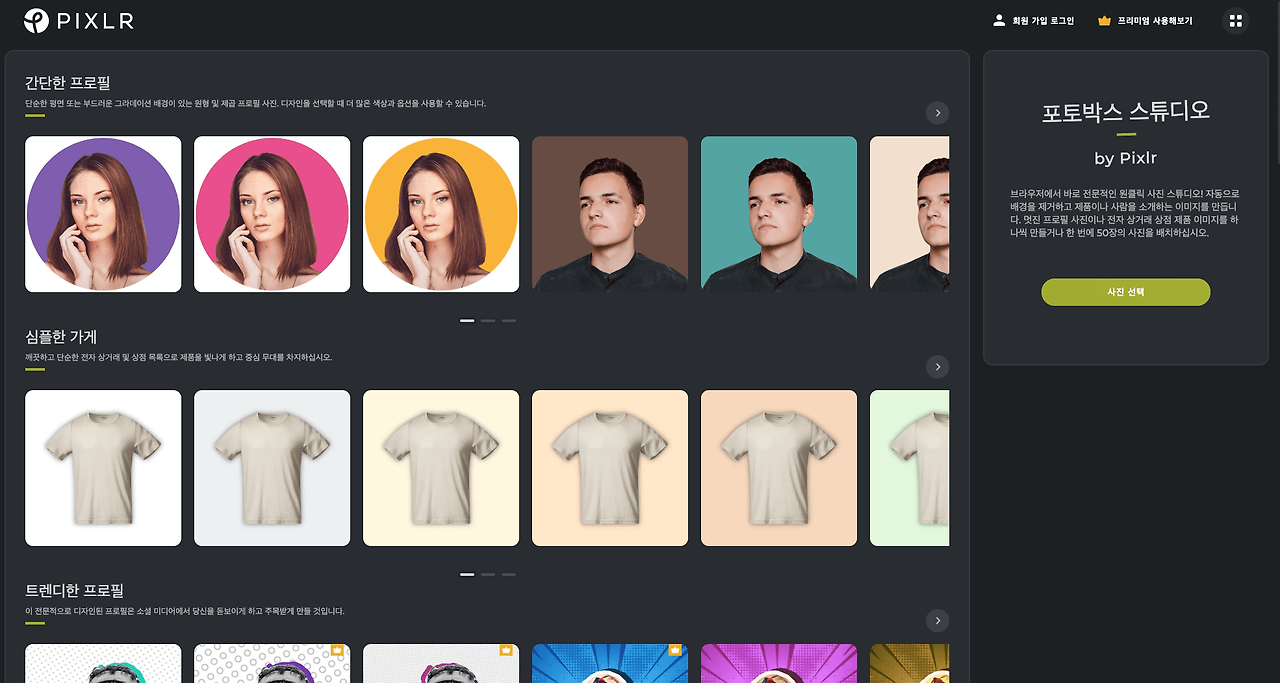Screen dimensions: 1280x683
Task: Open 프리미엄 사용해보기 link
Action: click(x=1155, y=20)
